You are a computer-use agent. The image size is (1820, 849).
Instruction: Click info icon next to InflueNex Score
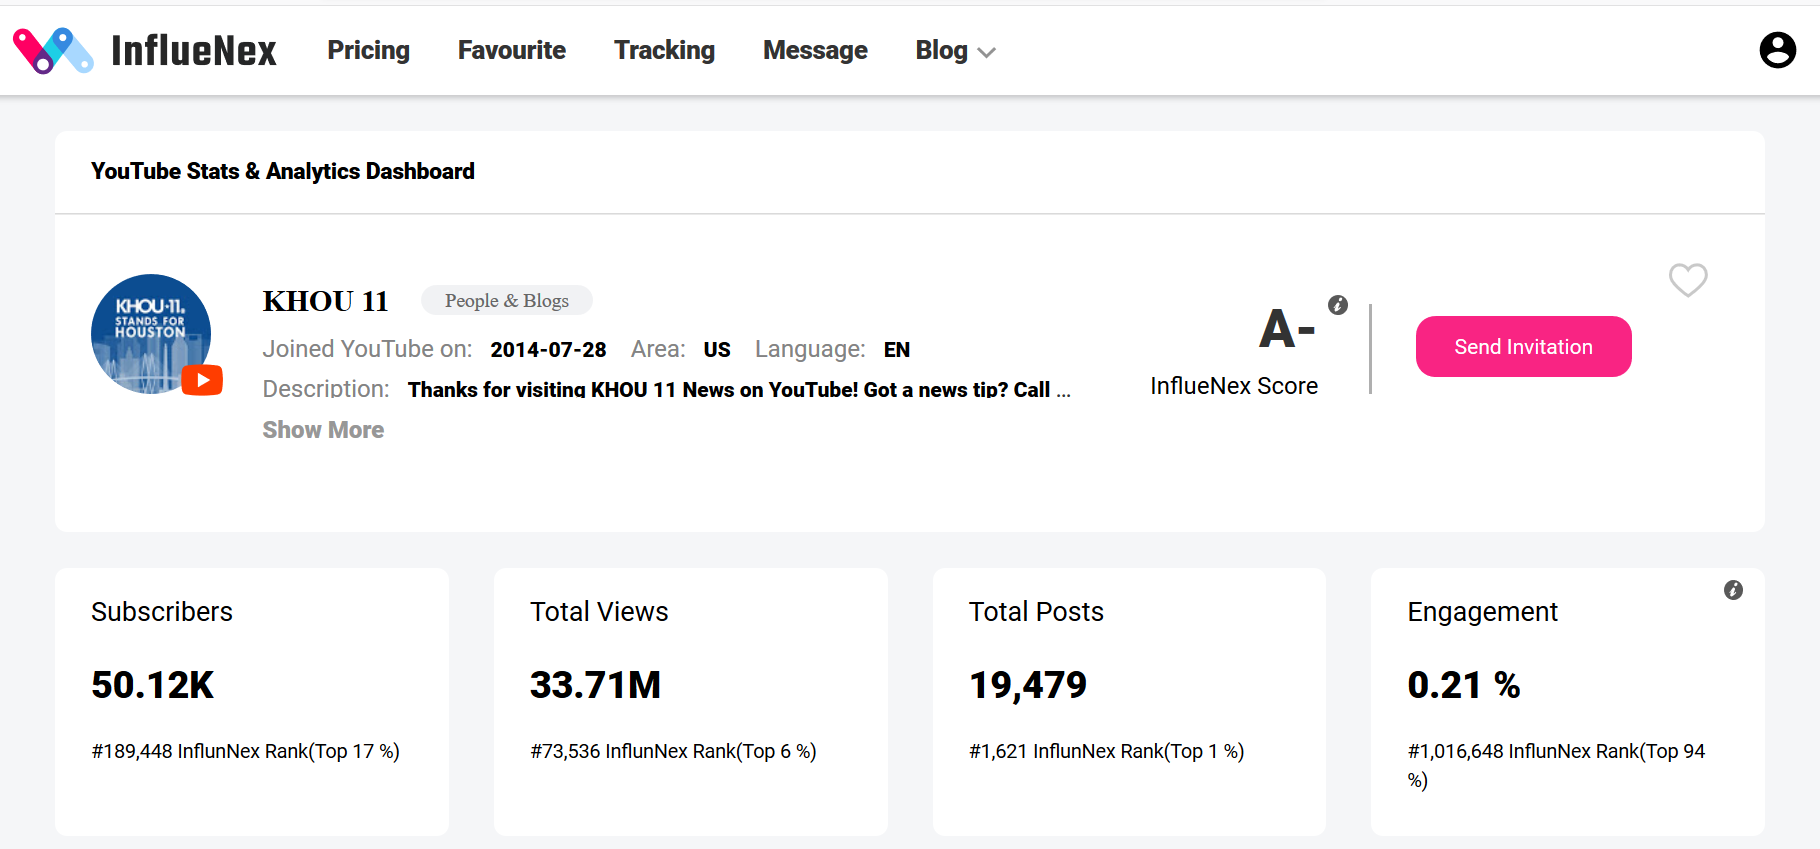point(1338,305)
